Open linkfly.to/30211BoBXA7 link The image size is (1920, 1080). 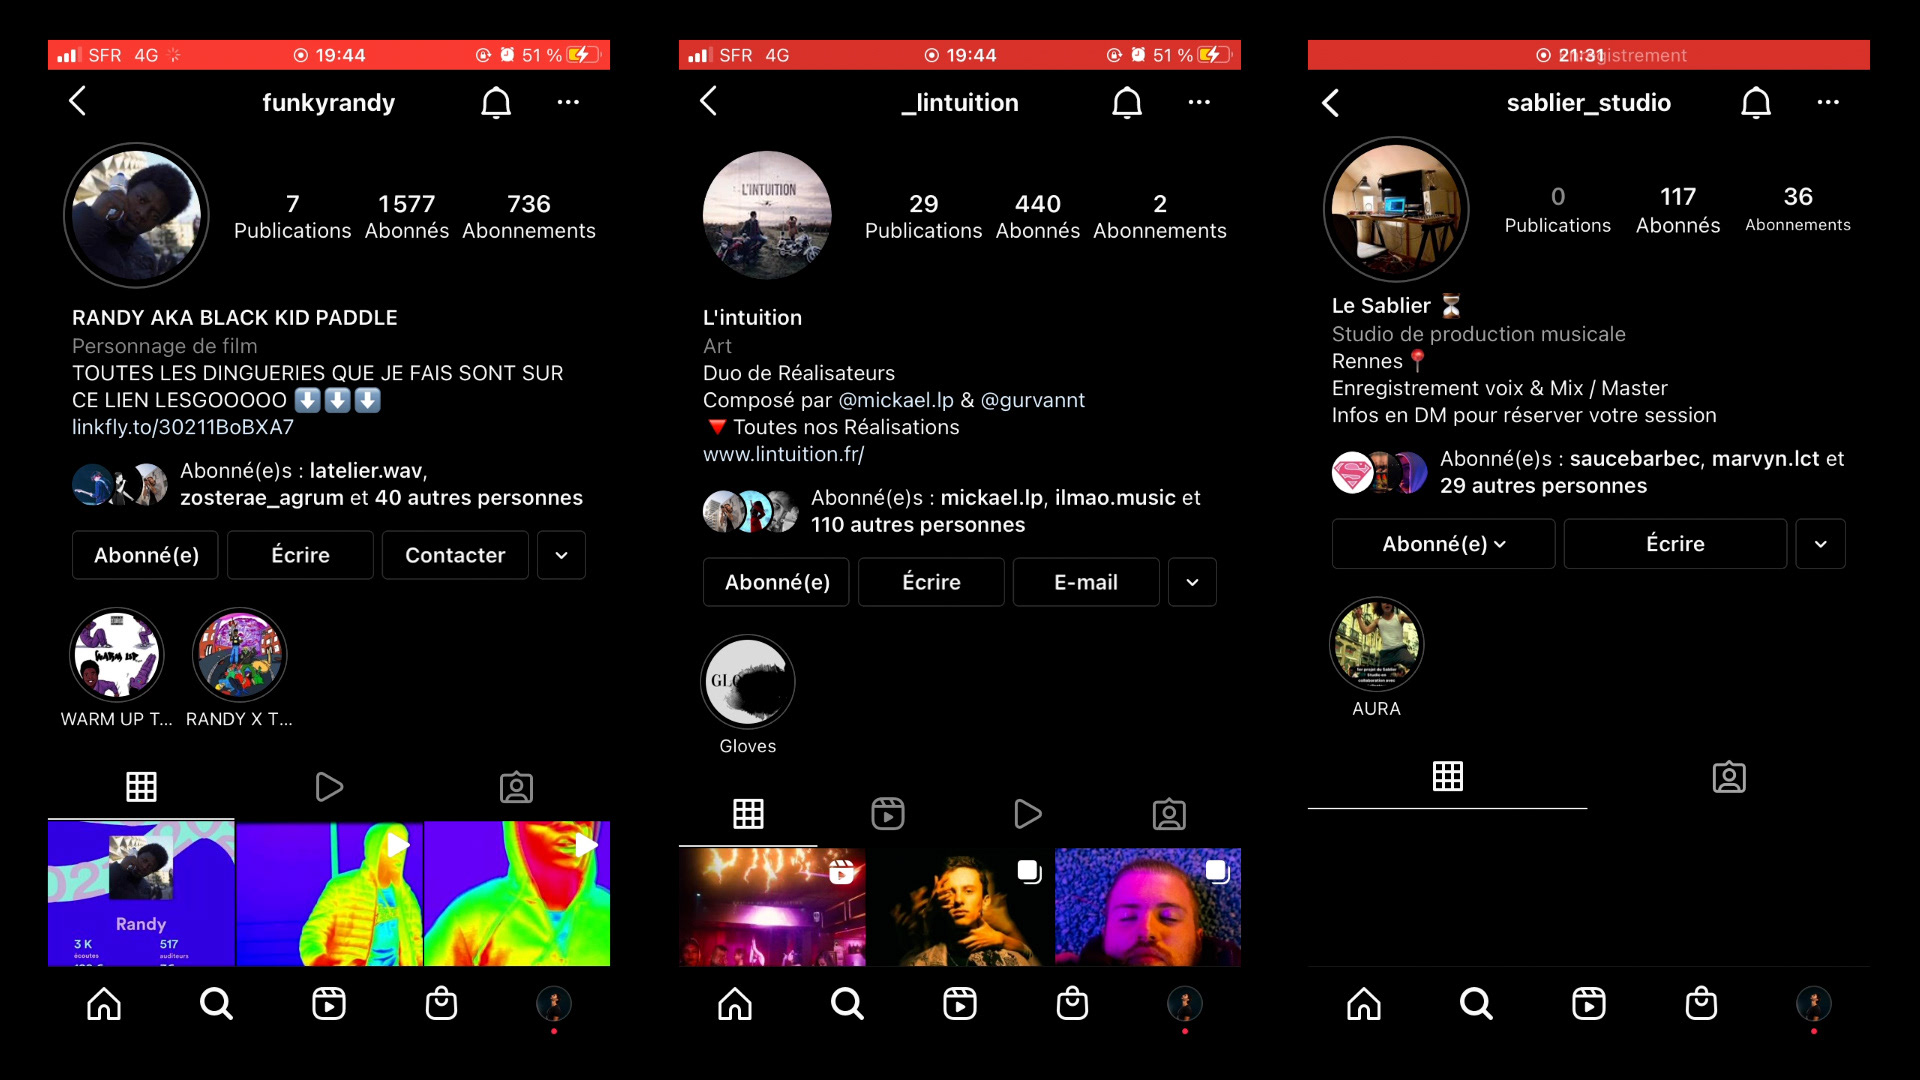click(183, 427)
